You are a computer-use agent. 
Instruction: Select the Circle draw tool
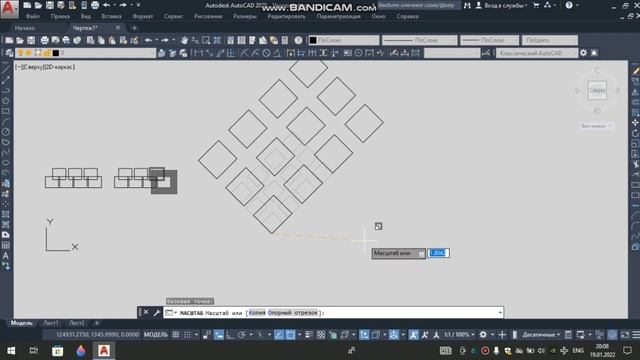point(6,131)
